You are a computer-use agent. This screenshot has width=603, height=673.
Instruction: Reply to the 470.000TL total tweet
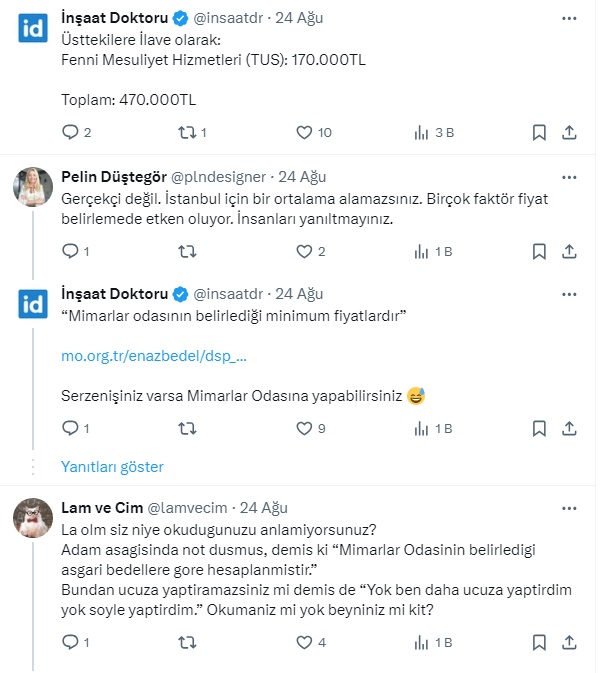(70, 132)
